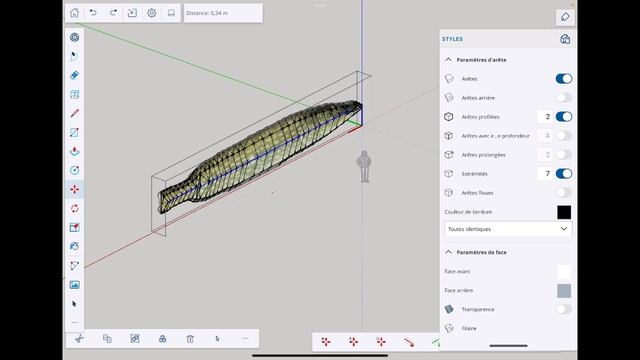
Task: Open the white Face avant color swatch
Action: click(x=564, y=272)
